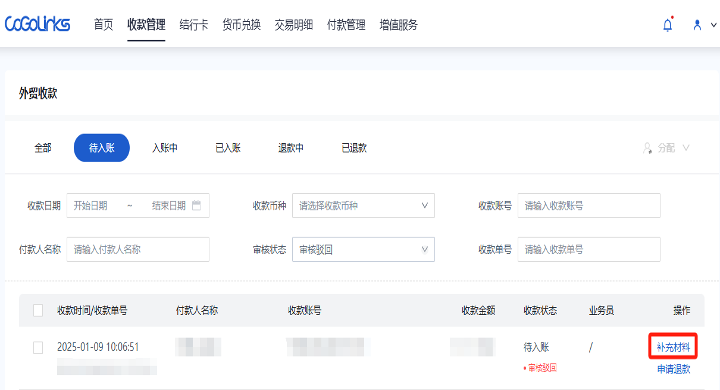
Task: Open 结行卡 menu item
Action: coord(194,25)
